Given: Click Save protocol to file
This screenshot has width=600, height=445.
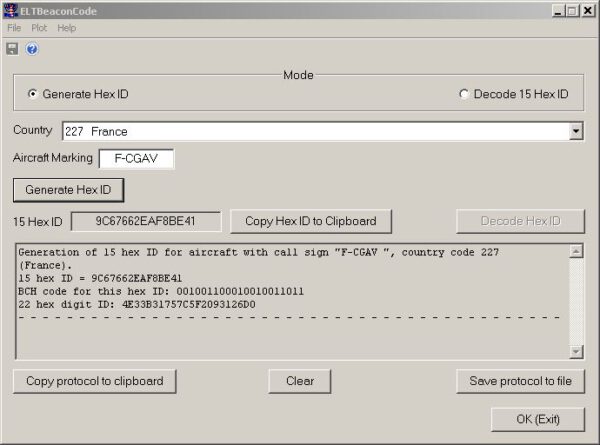Looking at the screenshot, I should point(520,381).
